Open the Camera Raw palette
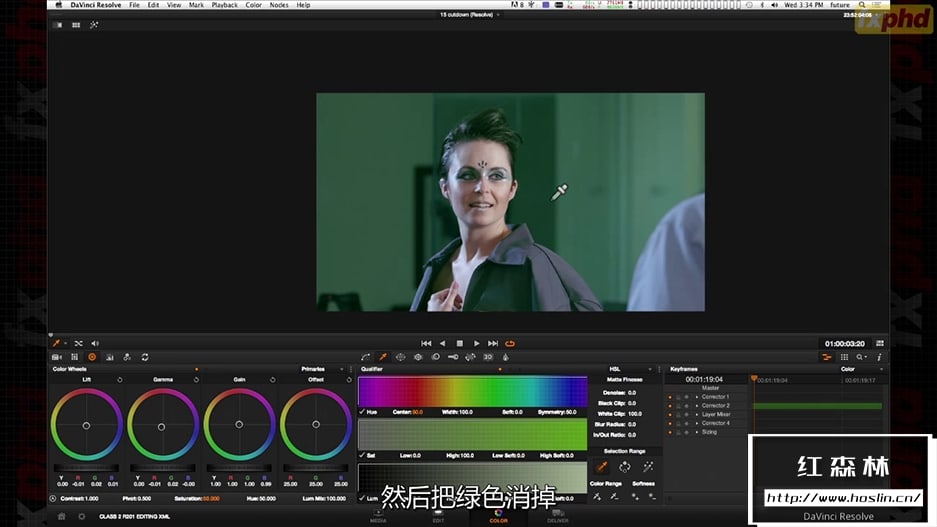The image size is (937, 527). (57, 357)
